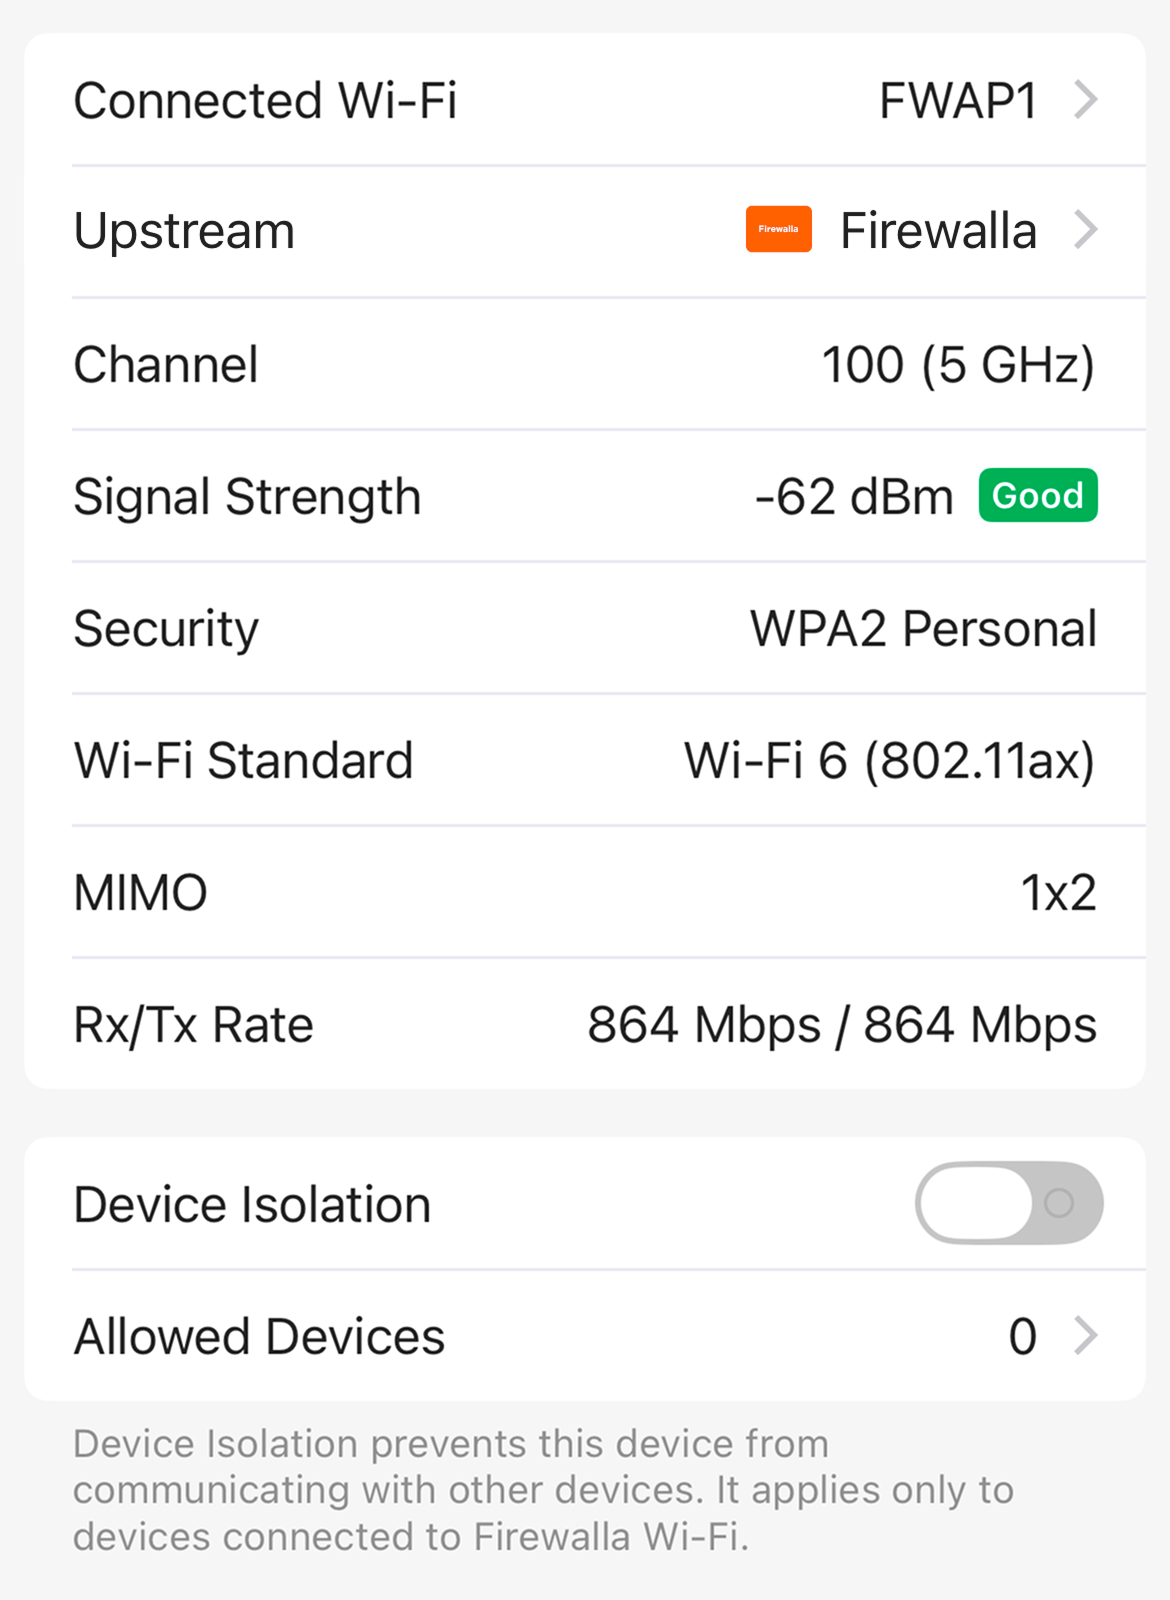1170x1600 pixels.
Task: Click the 1x2 MIMO value
Action: (1058, 893)
